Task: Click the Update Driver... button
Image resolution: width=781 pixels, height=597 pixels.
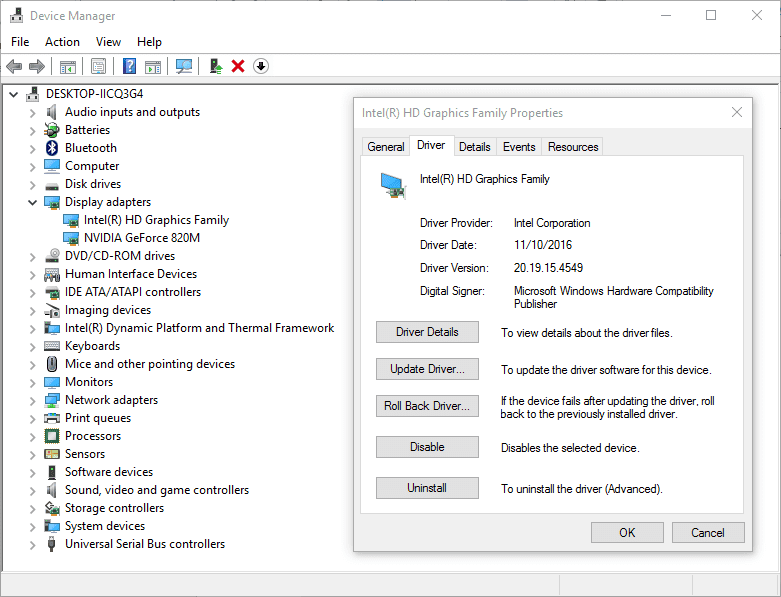Action: (427, 369)
